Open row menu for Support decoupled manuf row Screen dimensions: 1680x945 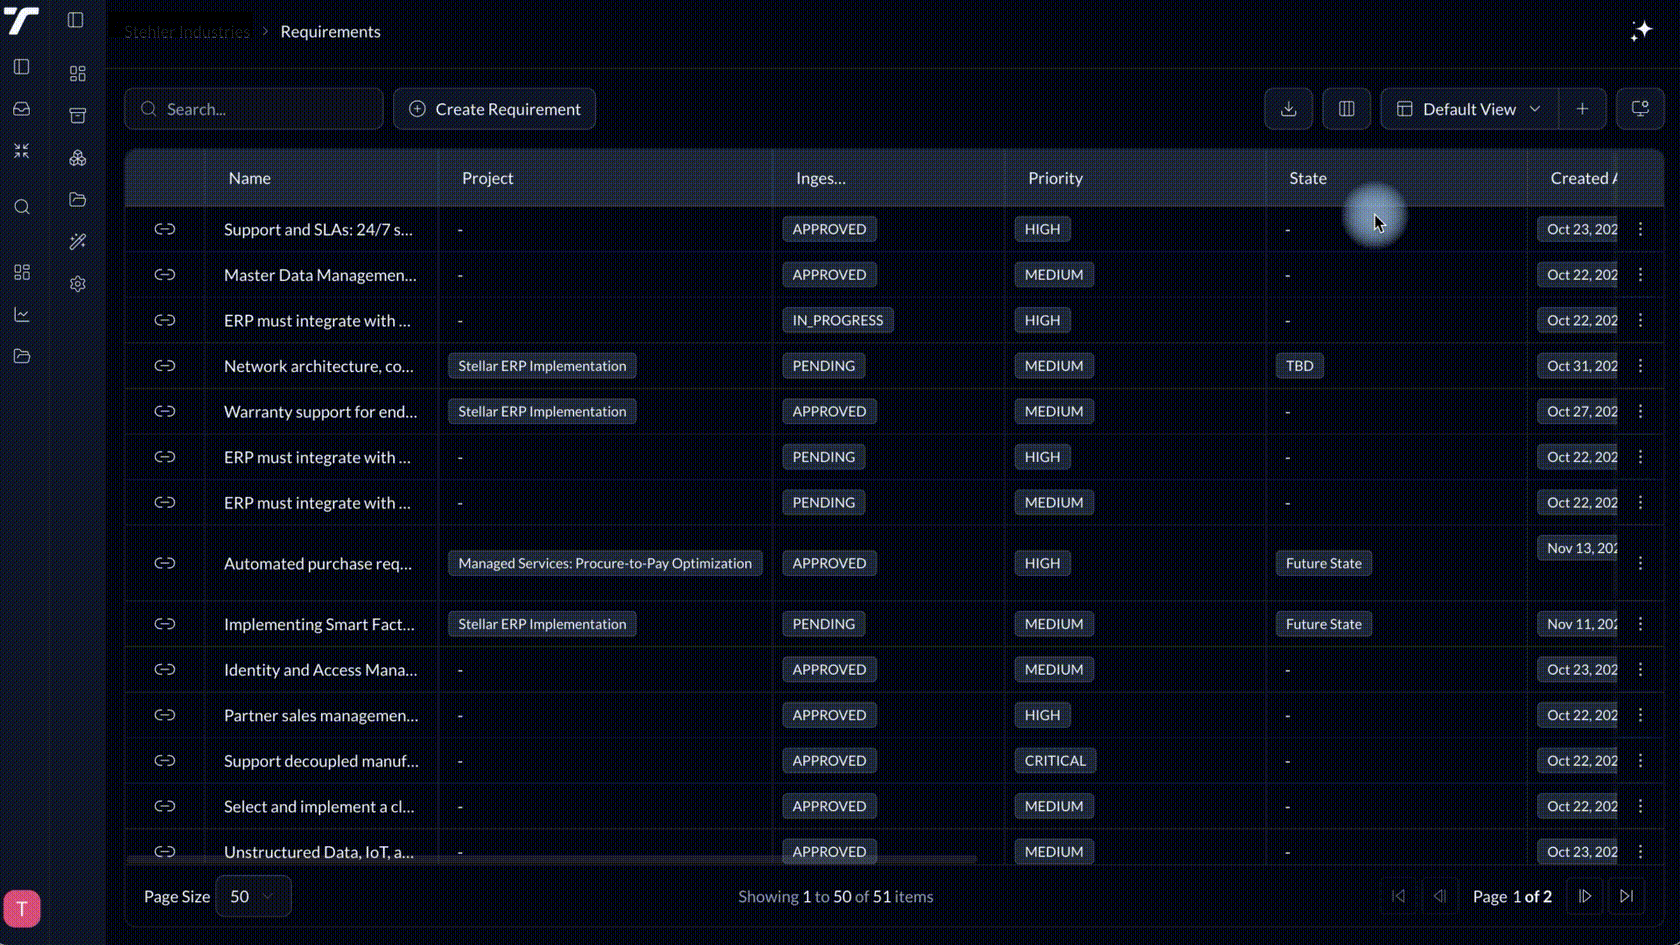[x=1640, y=761]
